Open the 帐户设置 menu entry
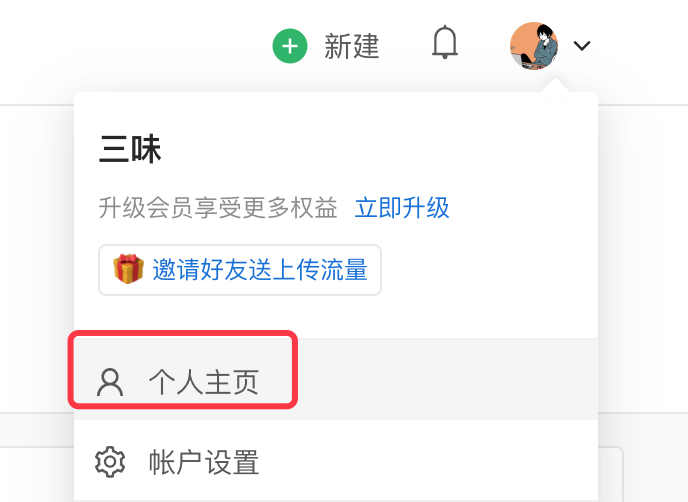This screenshot has height=502, width=688. (x=336, y=460)
